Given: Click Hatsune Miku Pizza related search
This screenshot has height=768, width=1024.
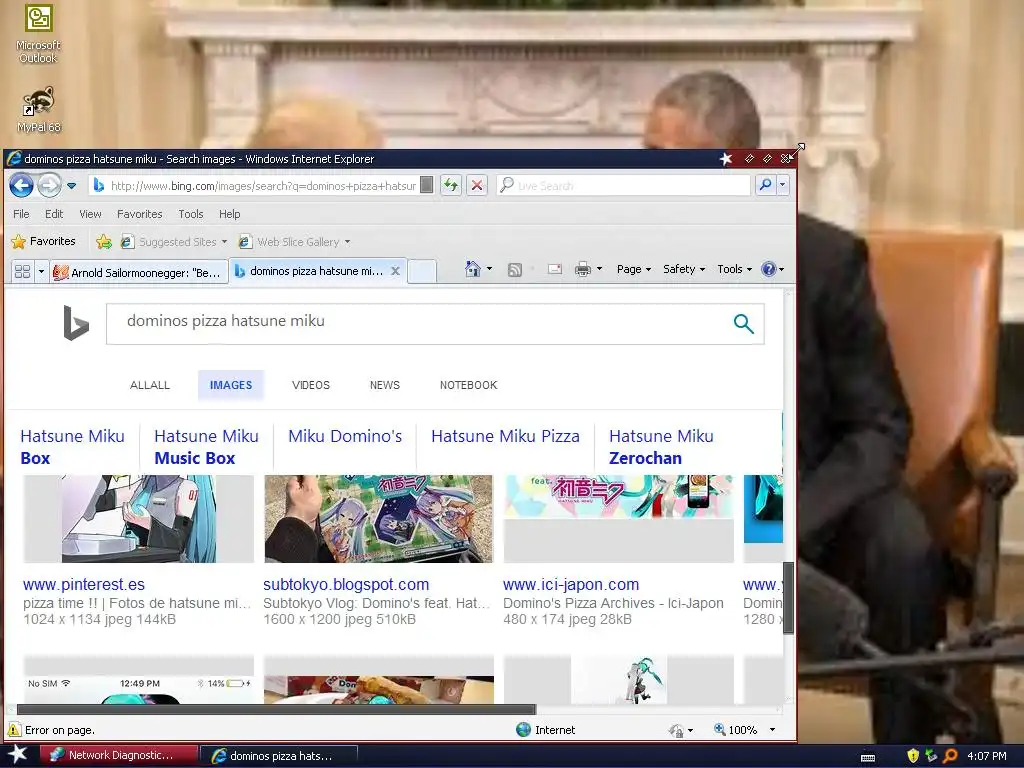Looking at the screenshot, I should 505,436.
